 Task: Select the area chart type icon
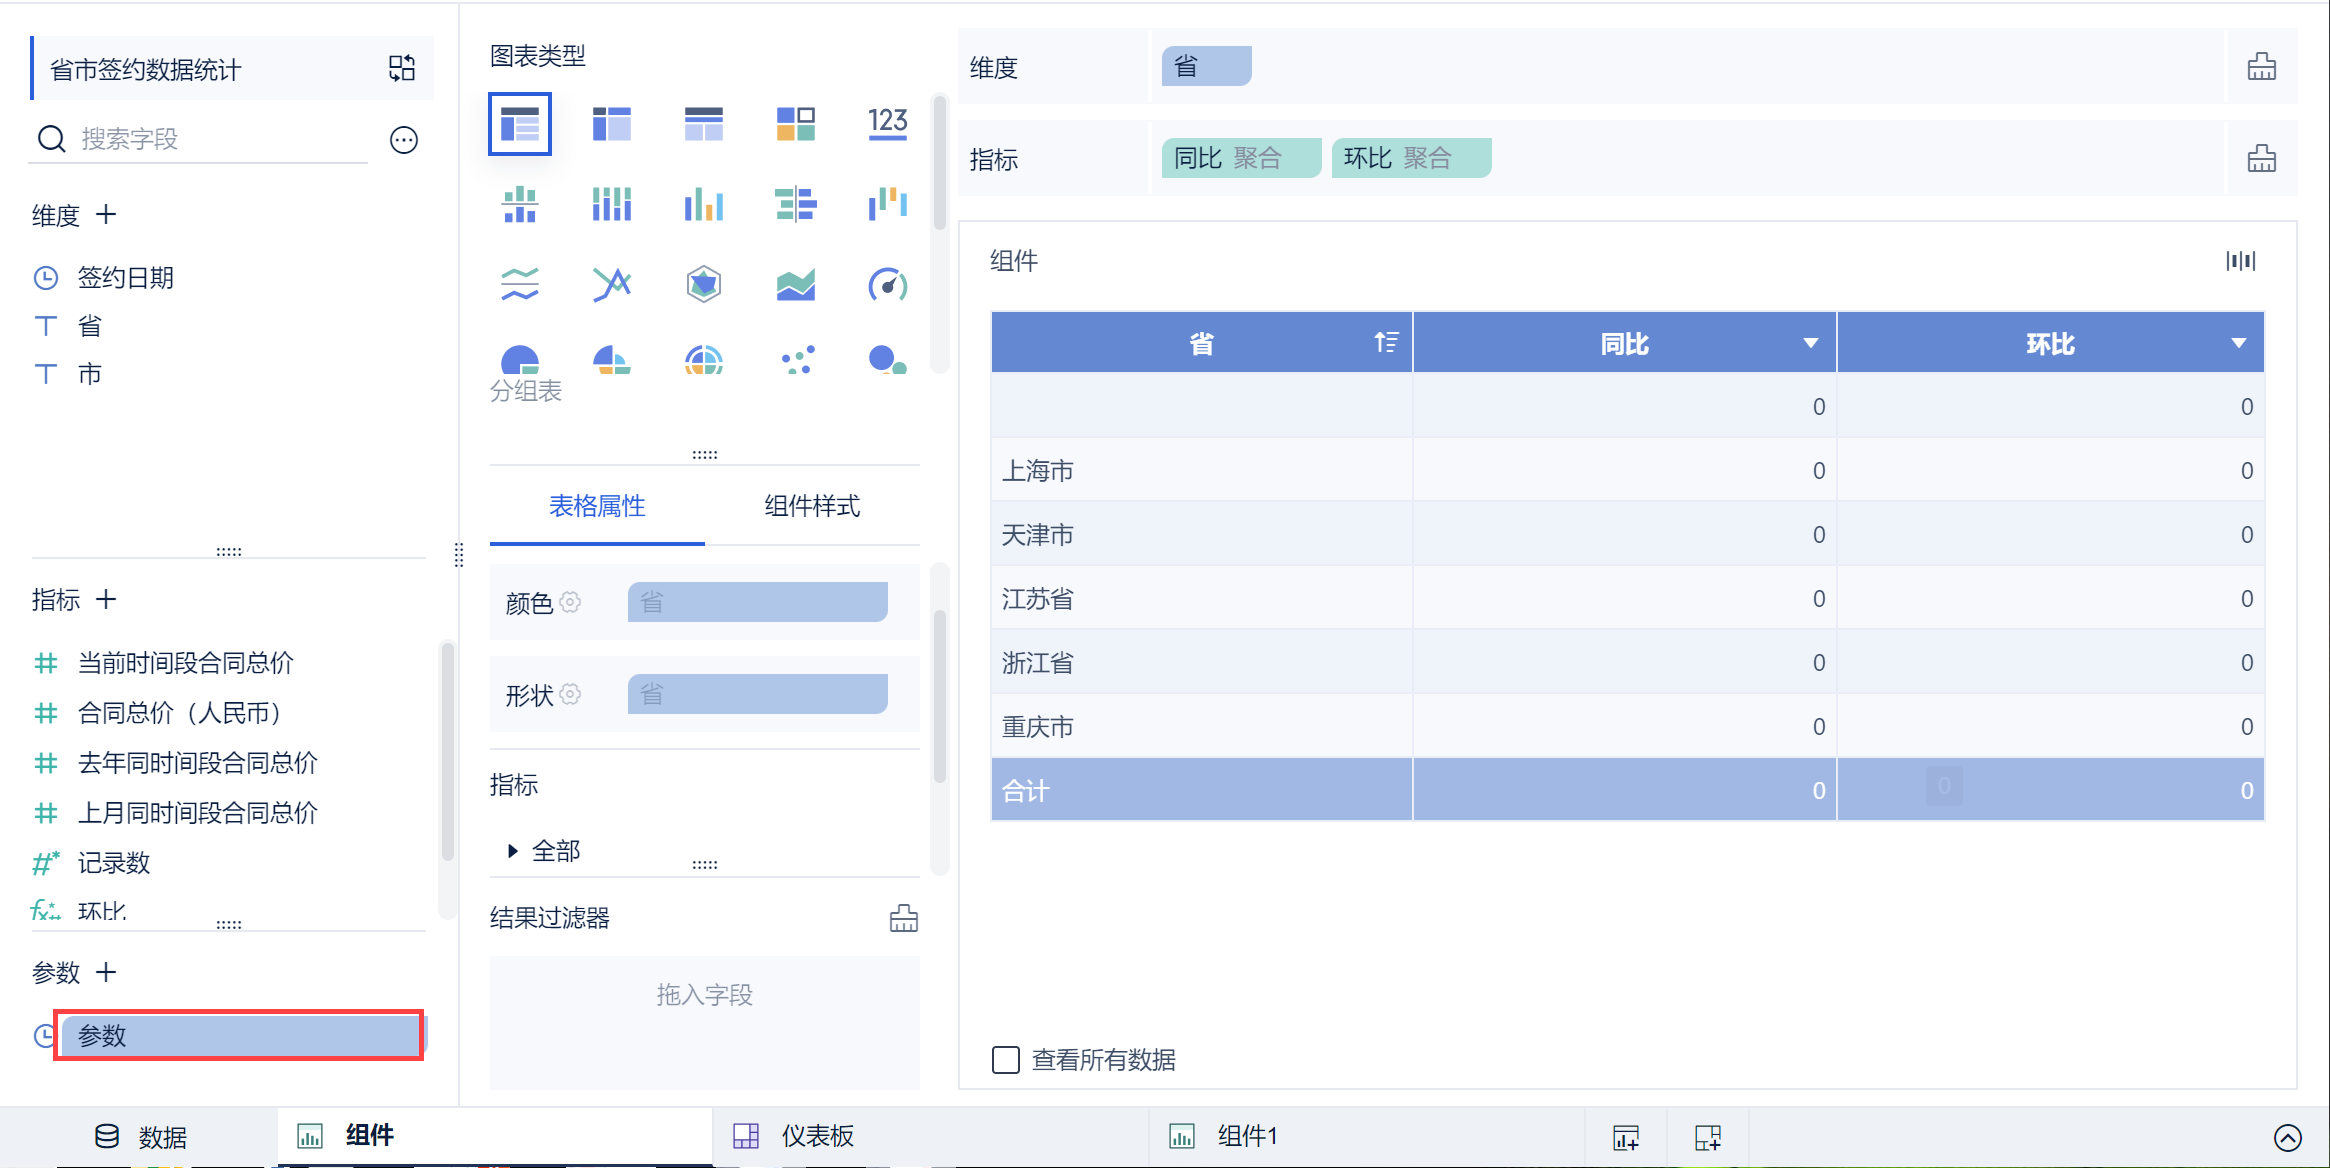(x=795, y=285)
